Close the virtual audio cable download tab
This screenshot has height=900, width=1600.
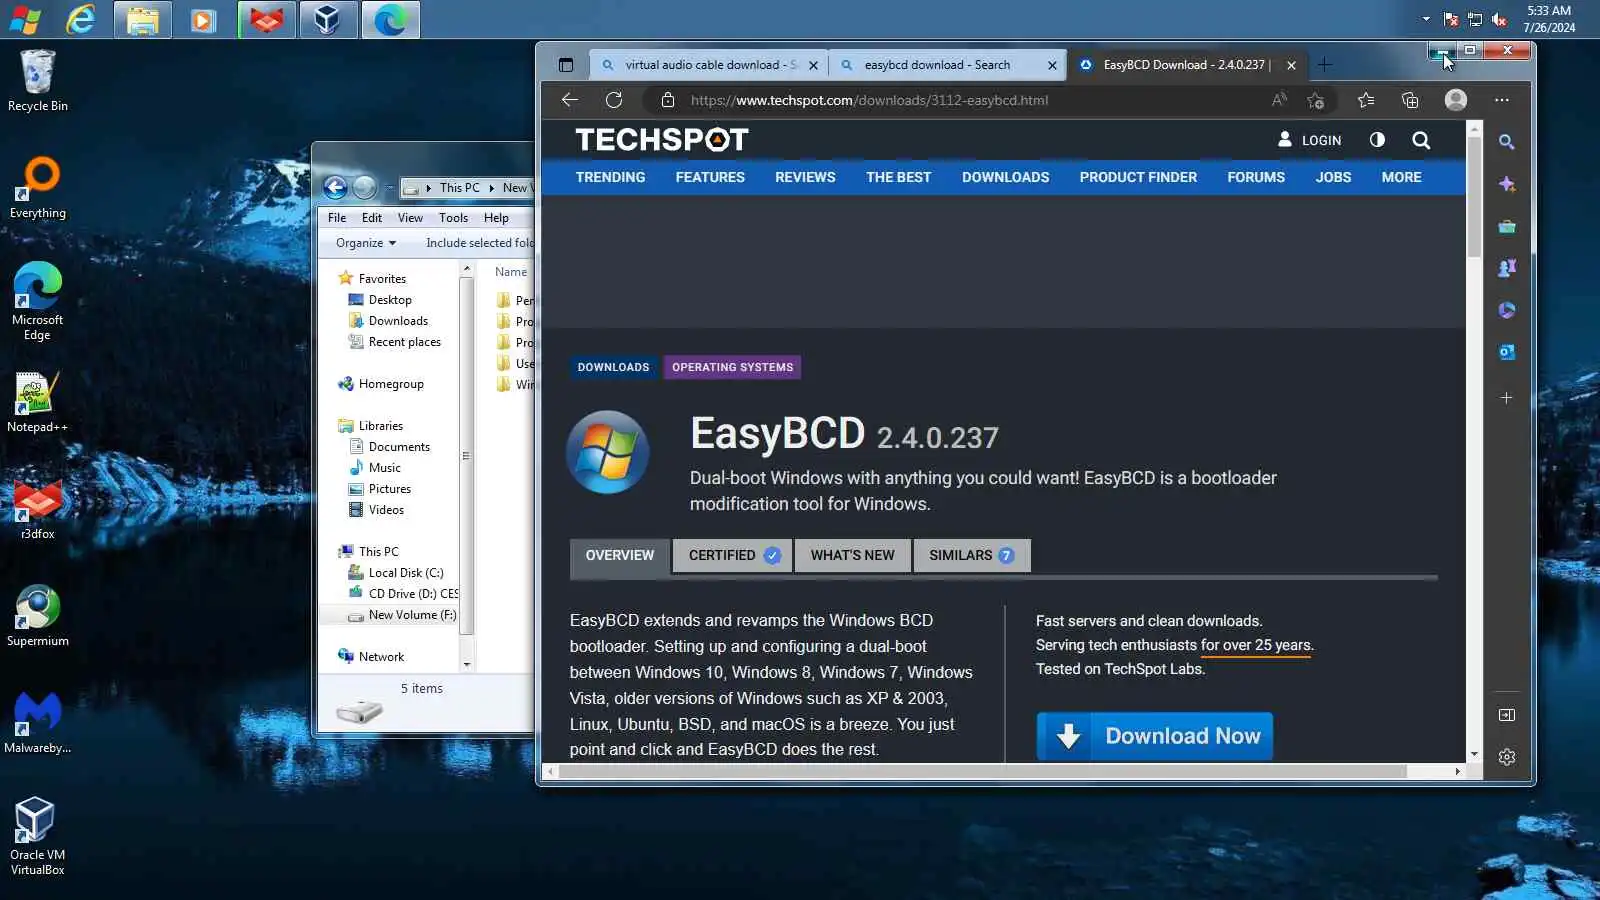pos(813,66)
